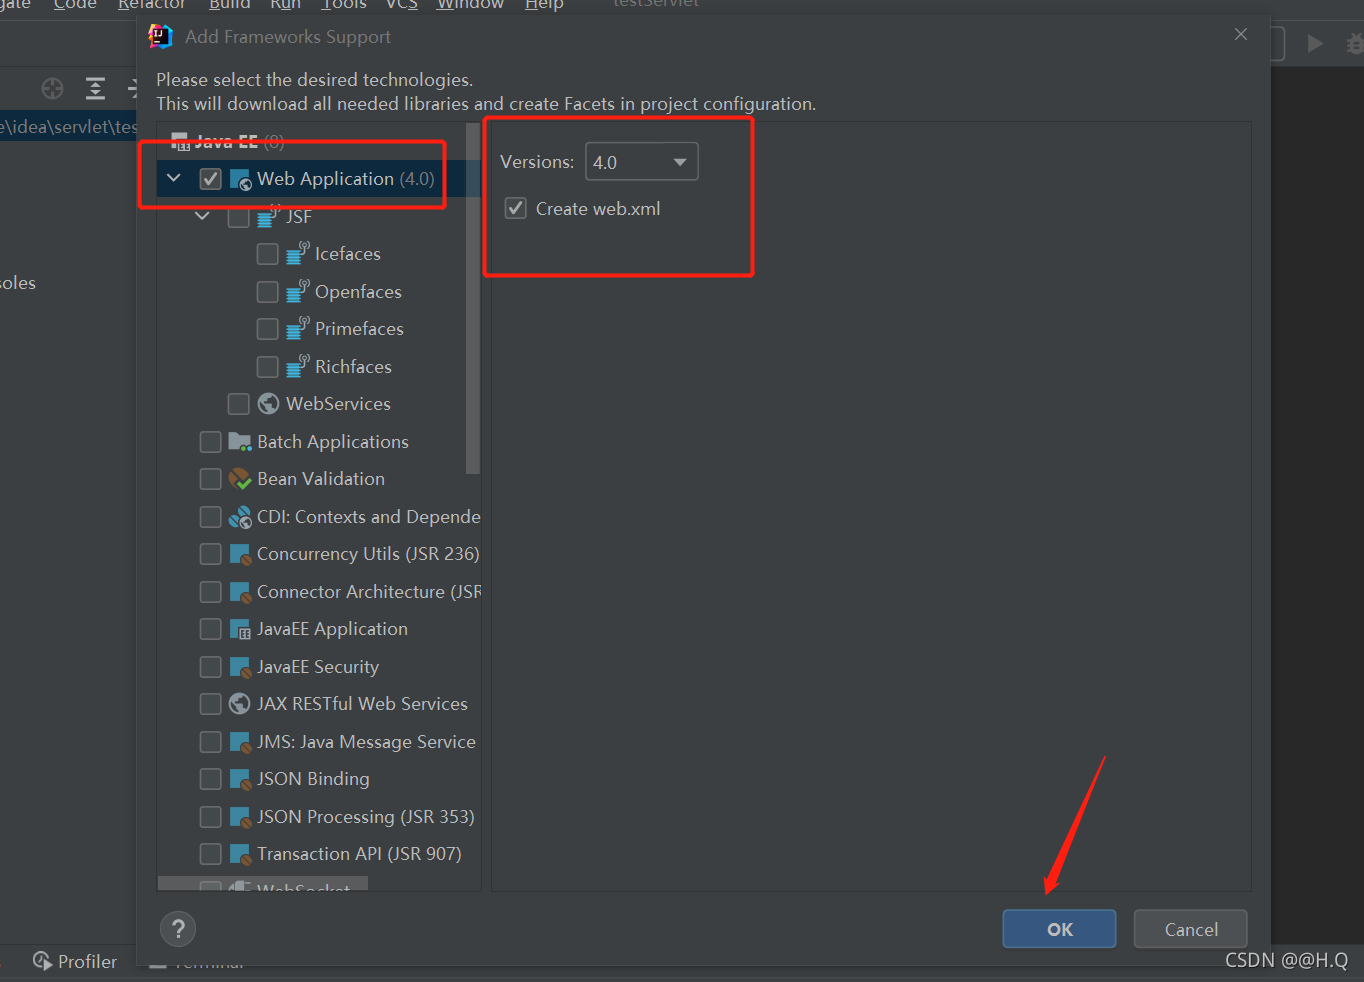Click the IntelliJ logo in dialog title
The image size is (1364, 982).
[160, 37]
